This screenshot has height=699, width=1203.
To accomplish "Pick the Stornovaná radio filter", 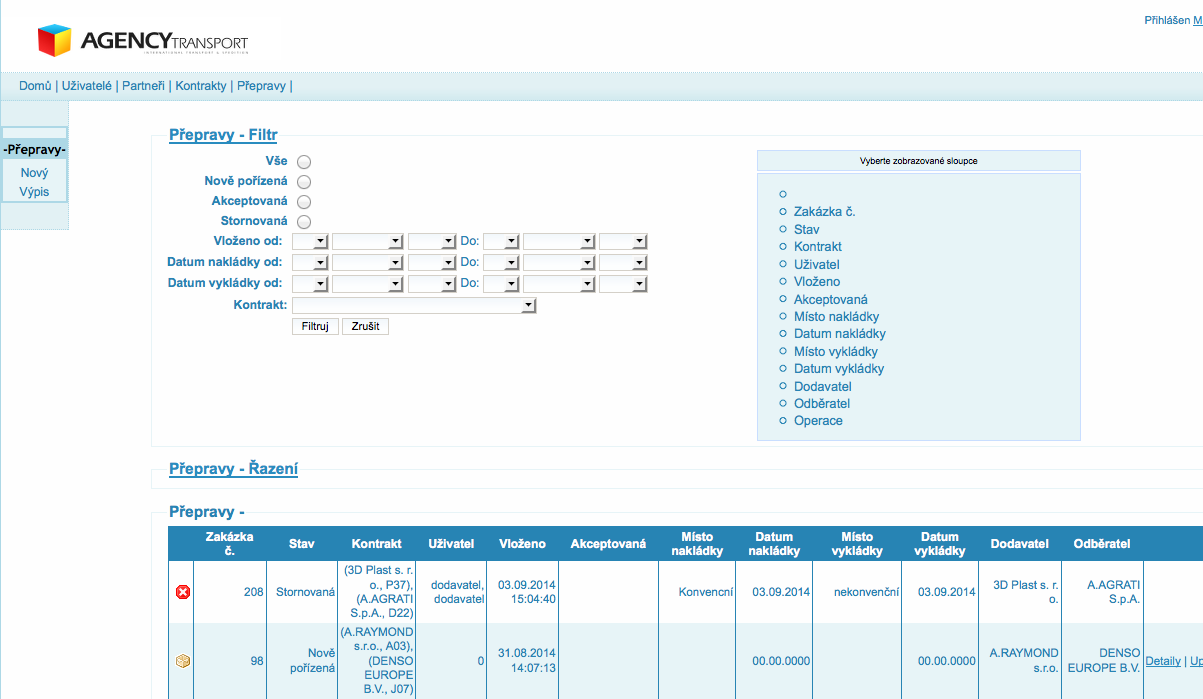I will 304,222.
